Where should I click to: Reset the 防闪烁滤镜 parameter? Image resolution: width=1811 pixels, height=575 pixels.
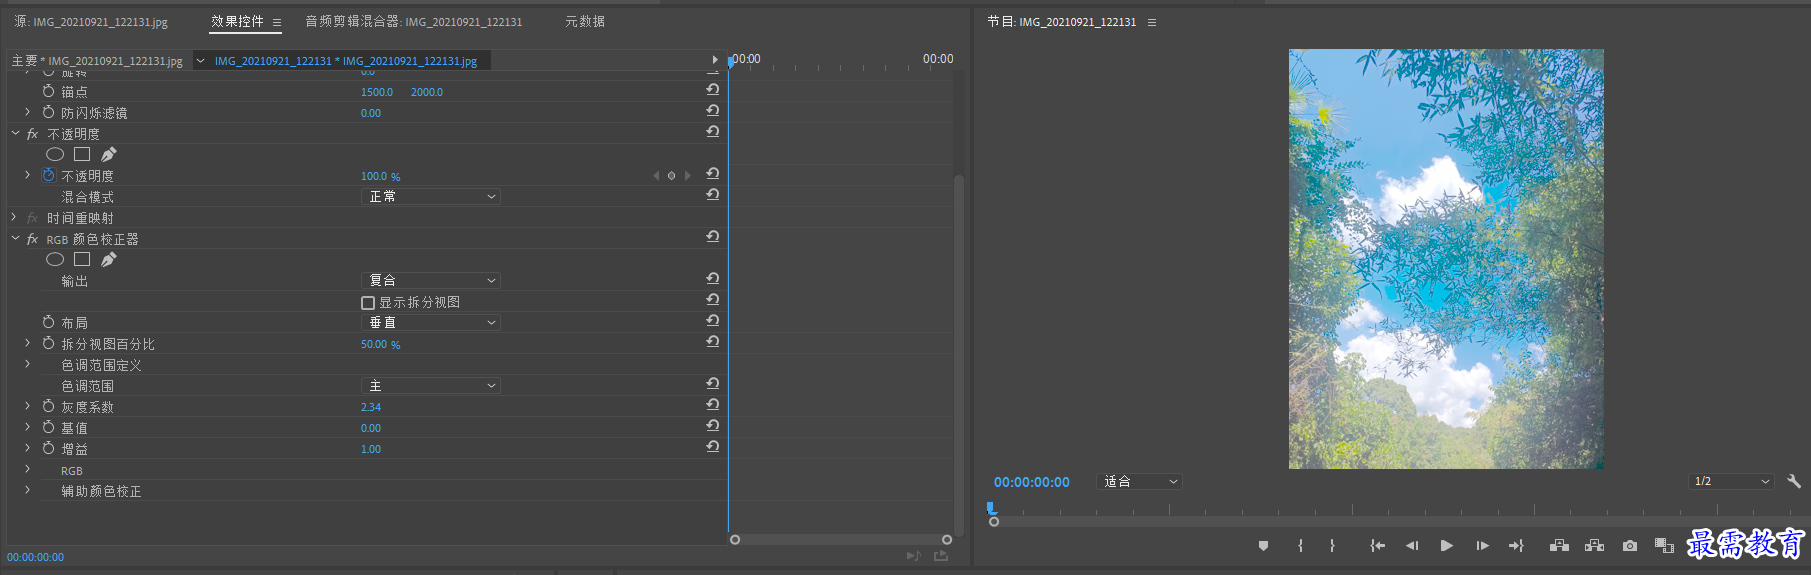[x=713, y=110]
